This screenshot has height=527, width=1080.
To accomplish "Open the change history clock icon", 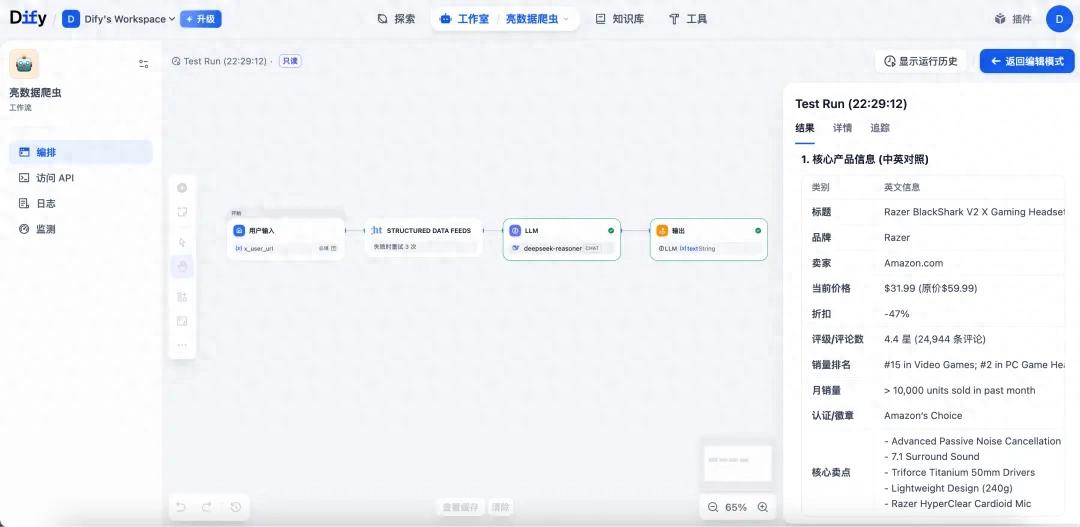I will click(x=236, y=507).
